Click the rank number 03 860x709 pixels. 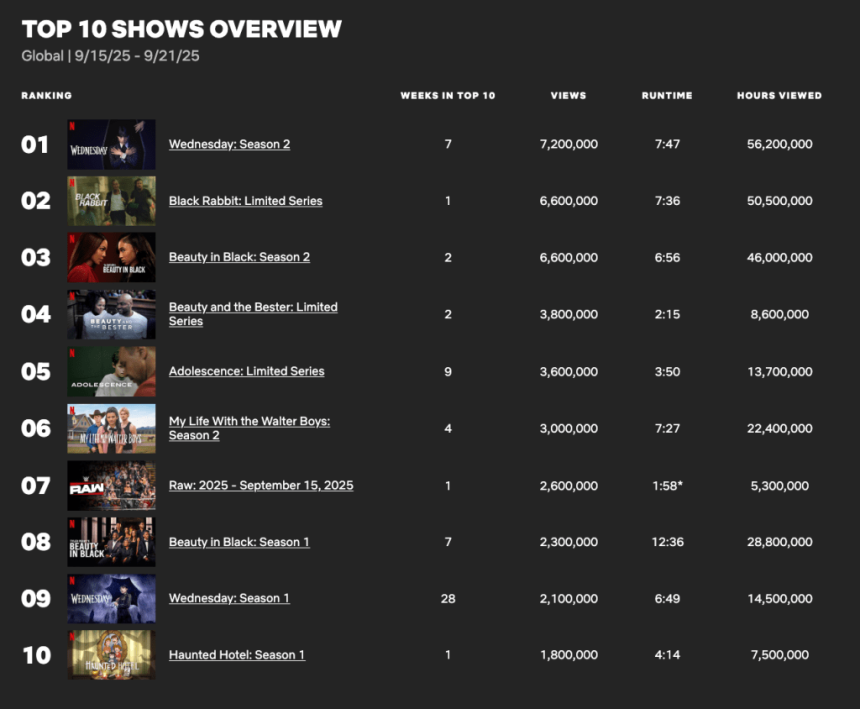click(x=36, y=258)
